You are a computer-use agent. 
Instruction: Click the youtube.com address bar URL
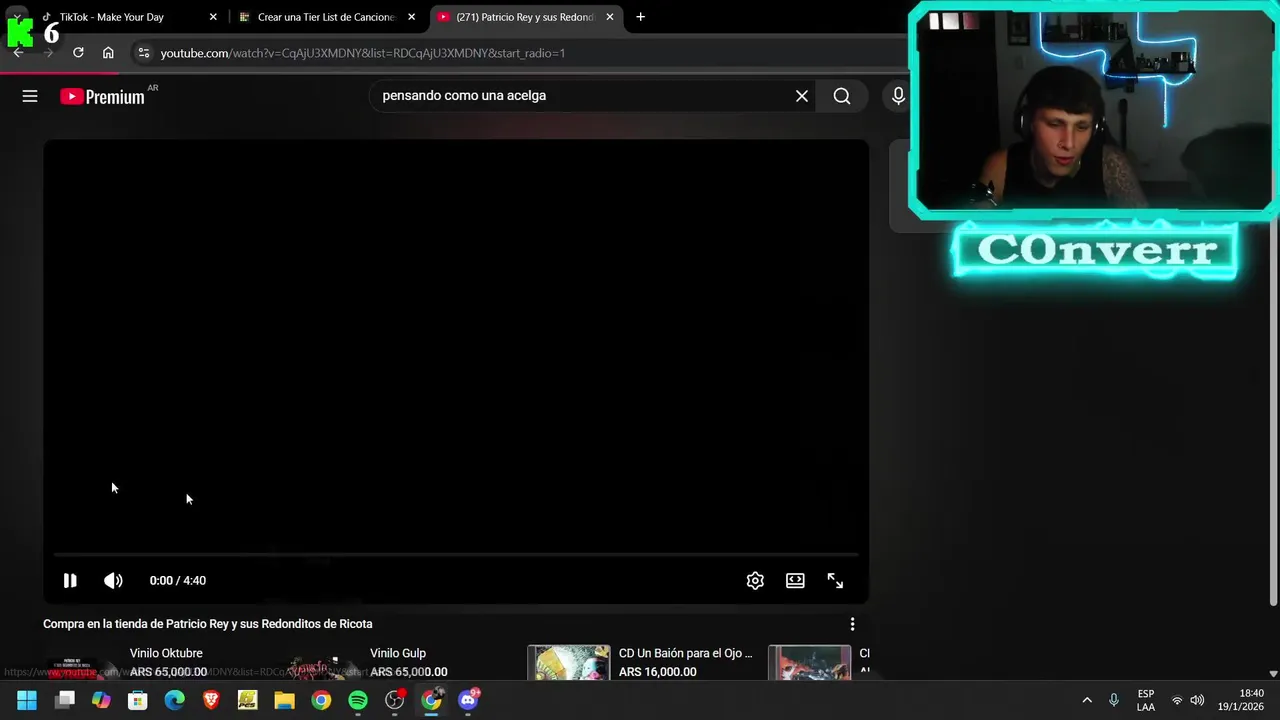[x=363, y=53]
